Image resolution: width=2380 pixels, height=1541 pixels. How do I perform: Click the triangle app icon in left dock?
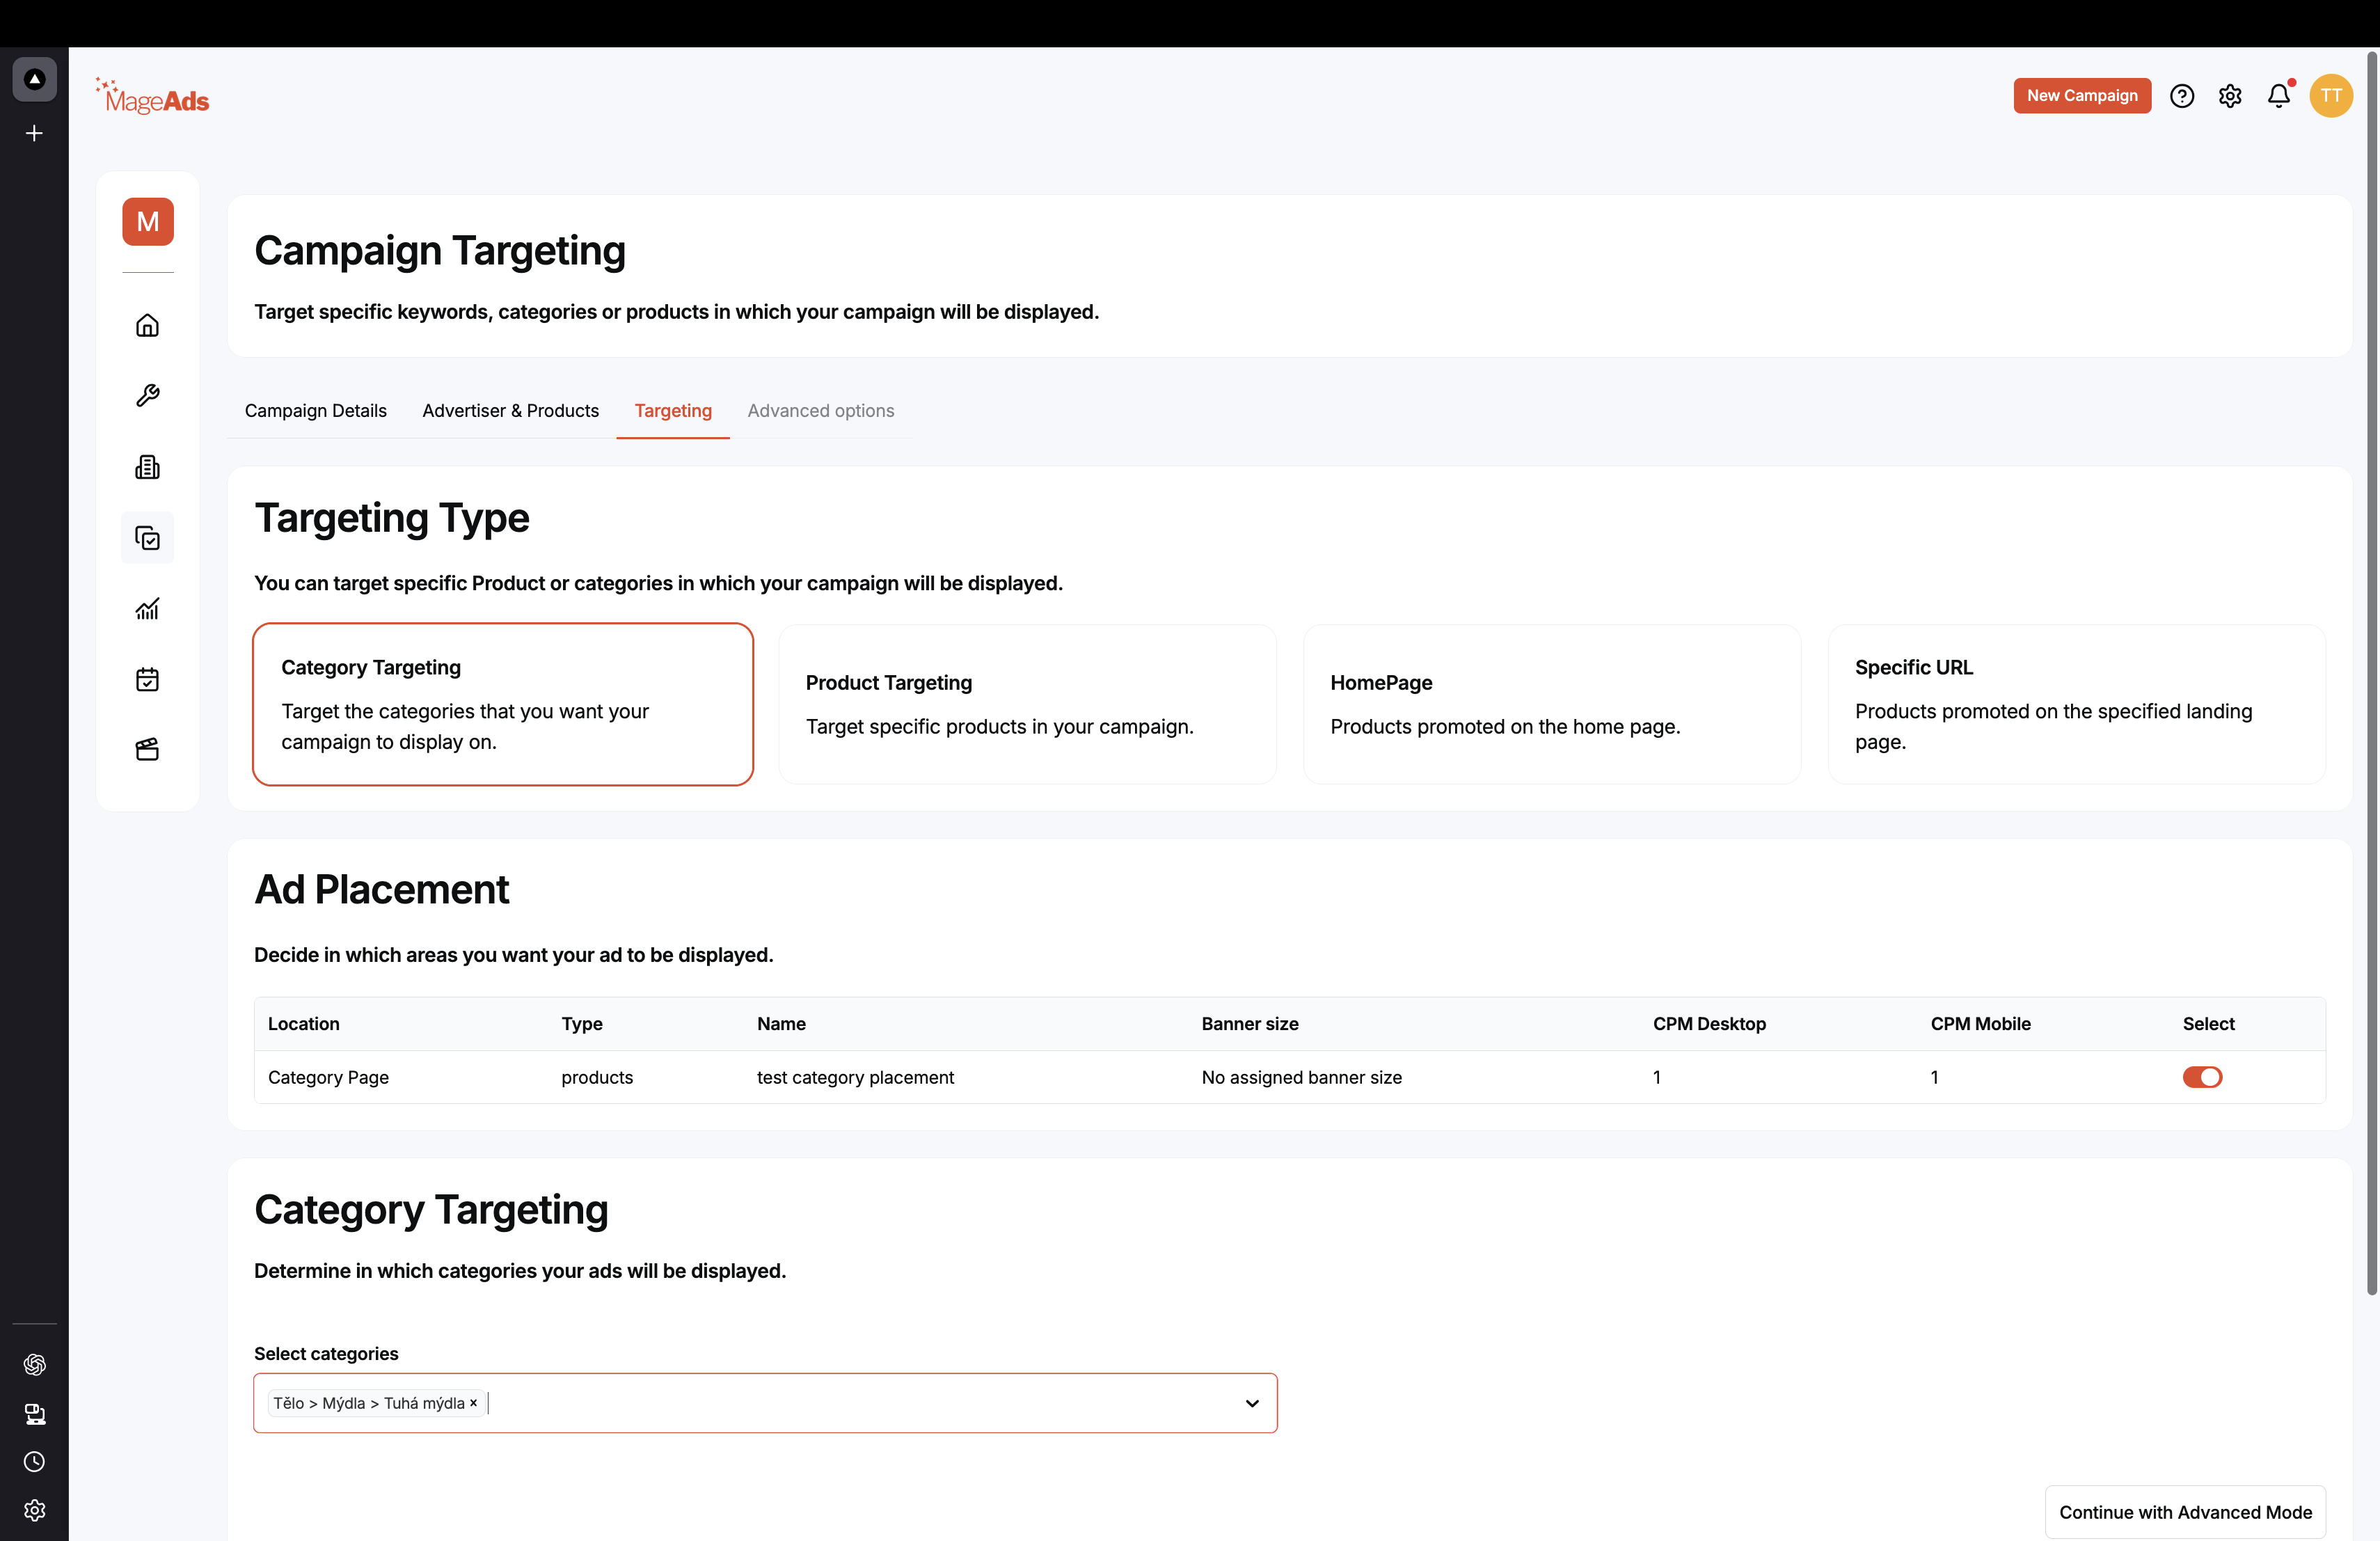(34, 79)
